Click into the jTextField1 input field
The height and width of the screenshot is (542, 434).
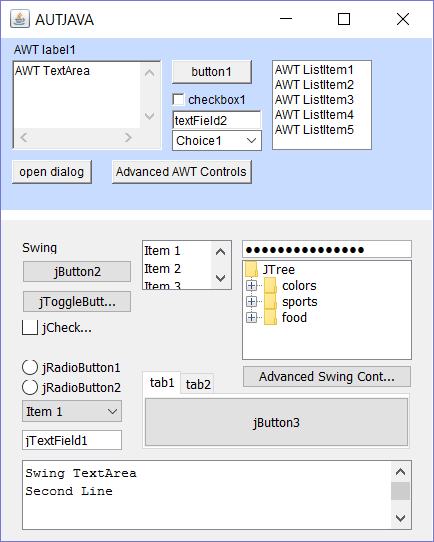(72, 440)
